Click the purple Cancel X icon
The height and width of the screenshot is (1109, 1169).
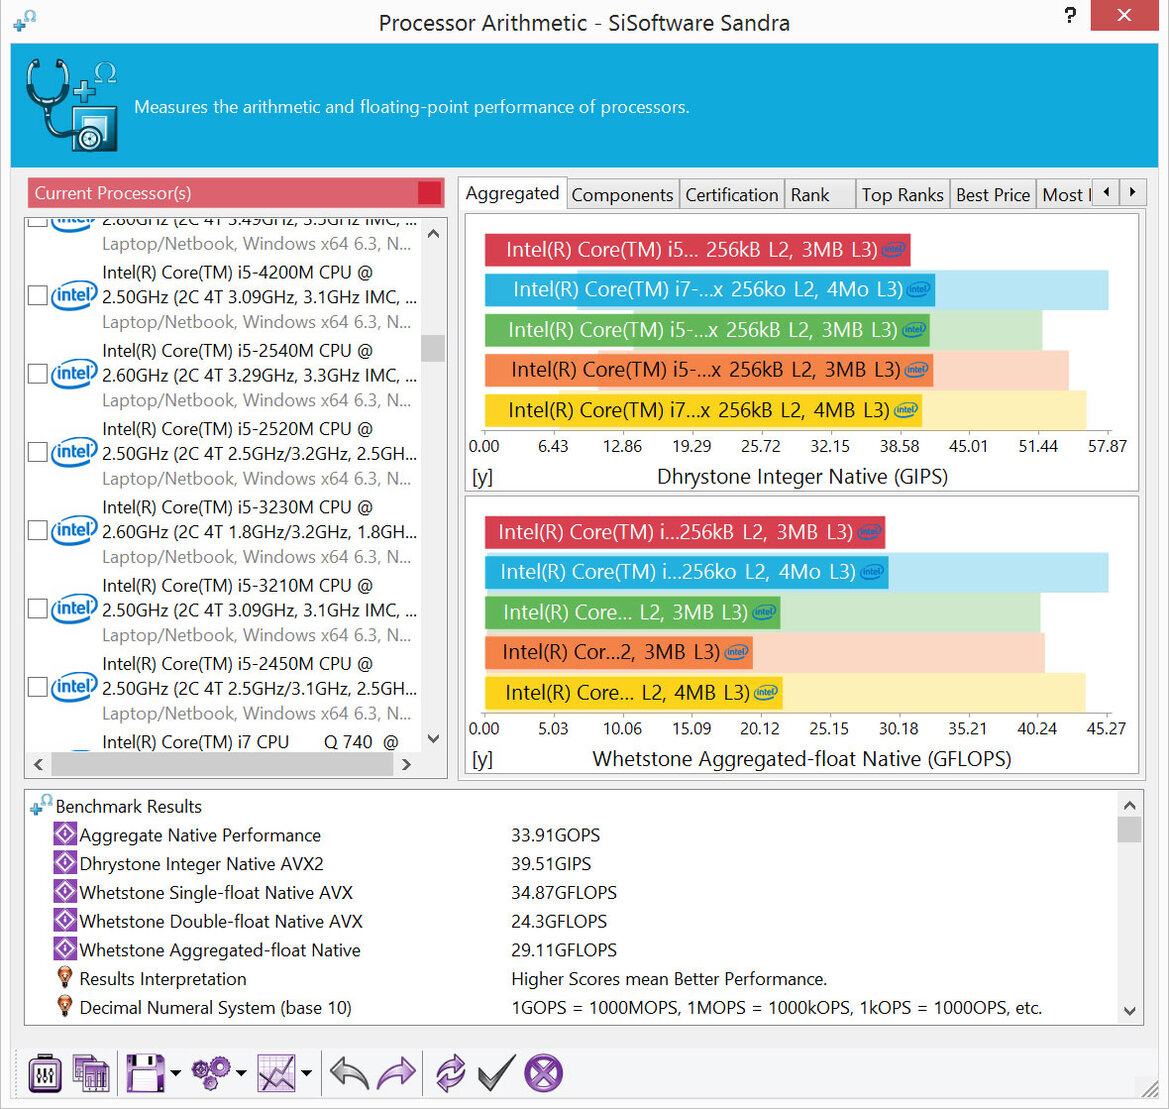coord(543,1073)
